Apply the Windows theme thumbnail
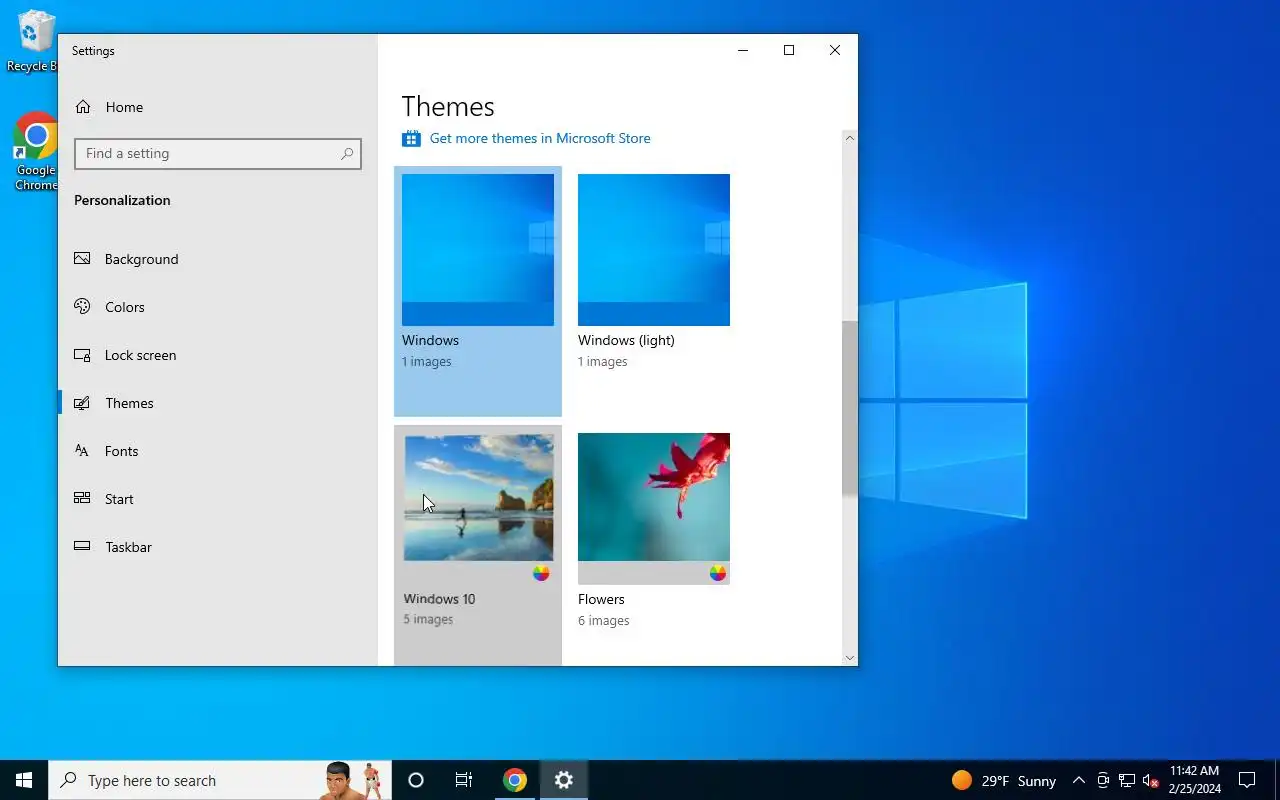The height and width of the screenshot is (800, 1280). [478, 250]
